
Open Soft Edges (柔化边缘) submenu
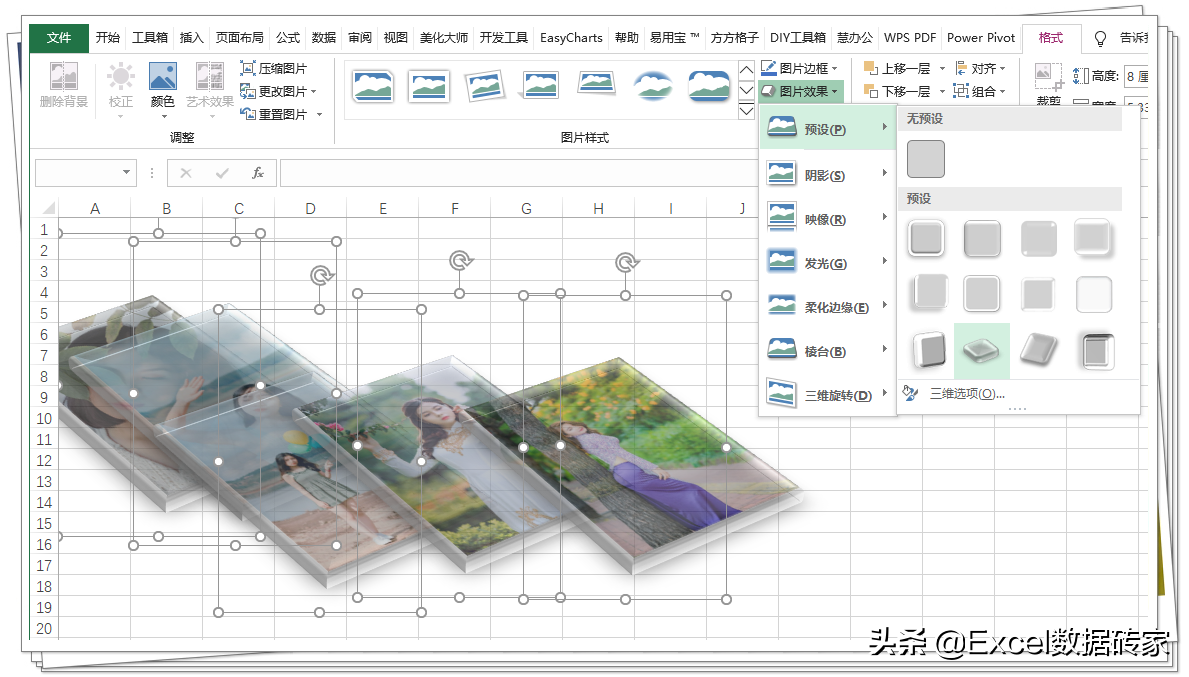(827, 307)
